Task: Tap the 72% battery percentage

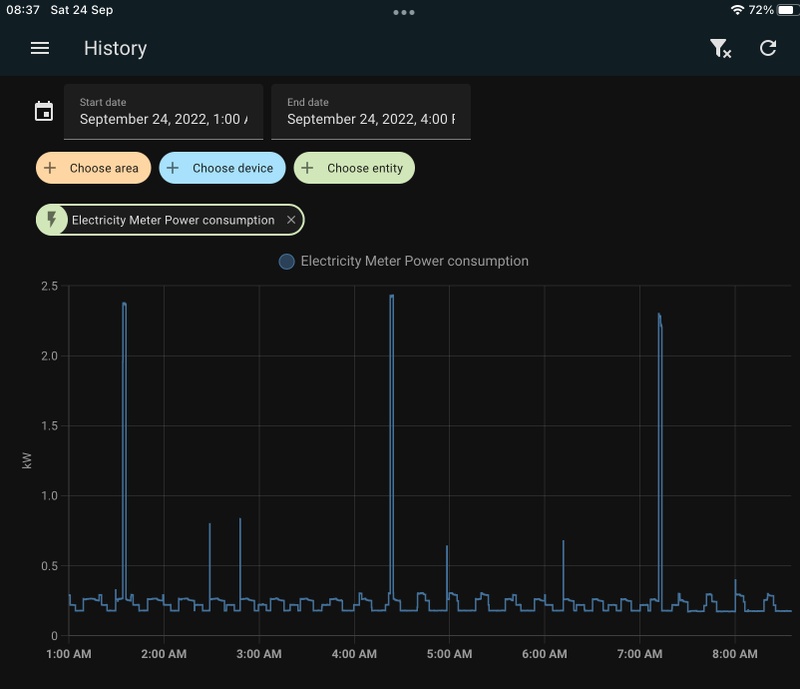Action: point(761,10)
